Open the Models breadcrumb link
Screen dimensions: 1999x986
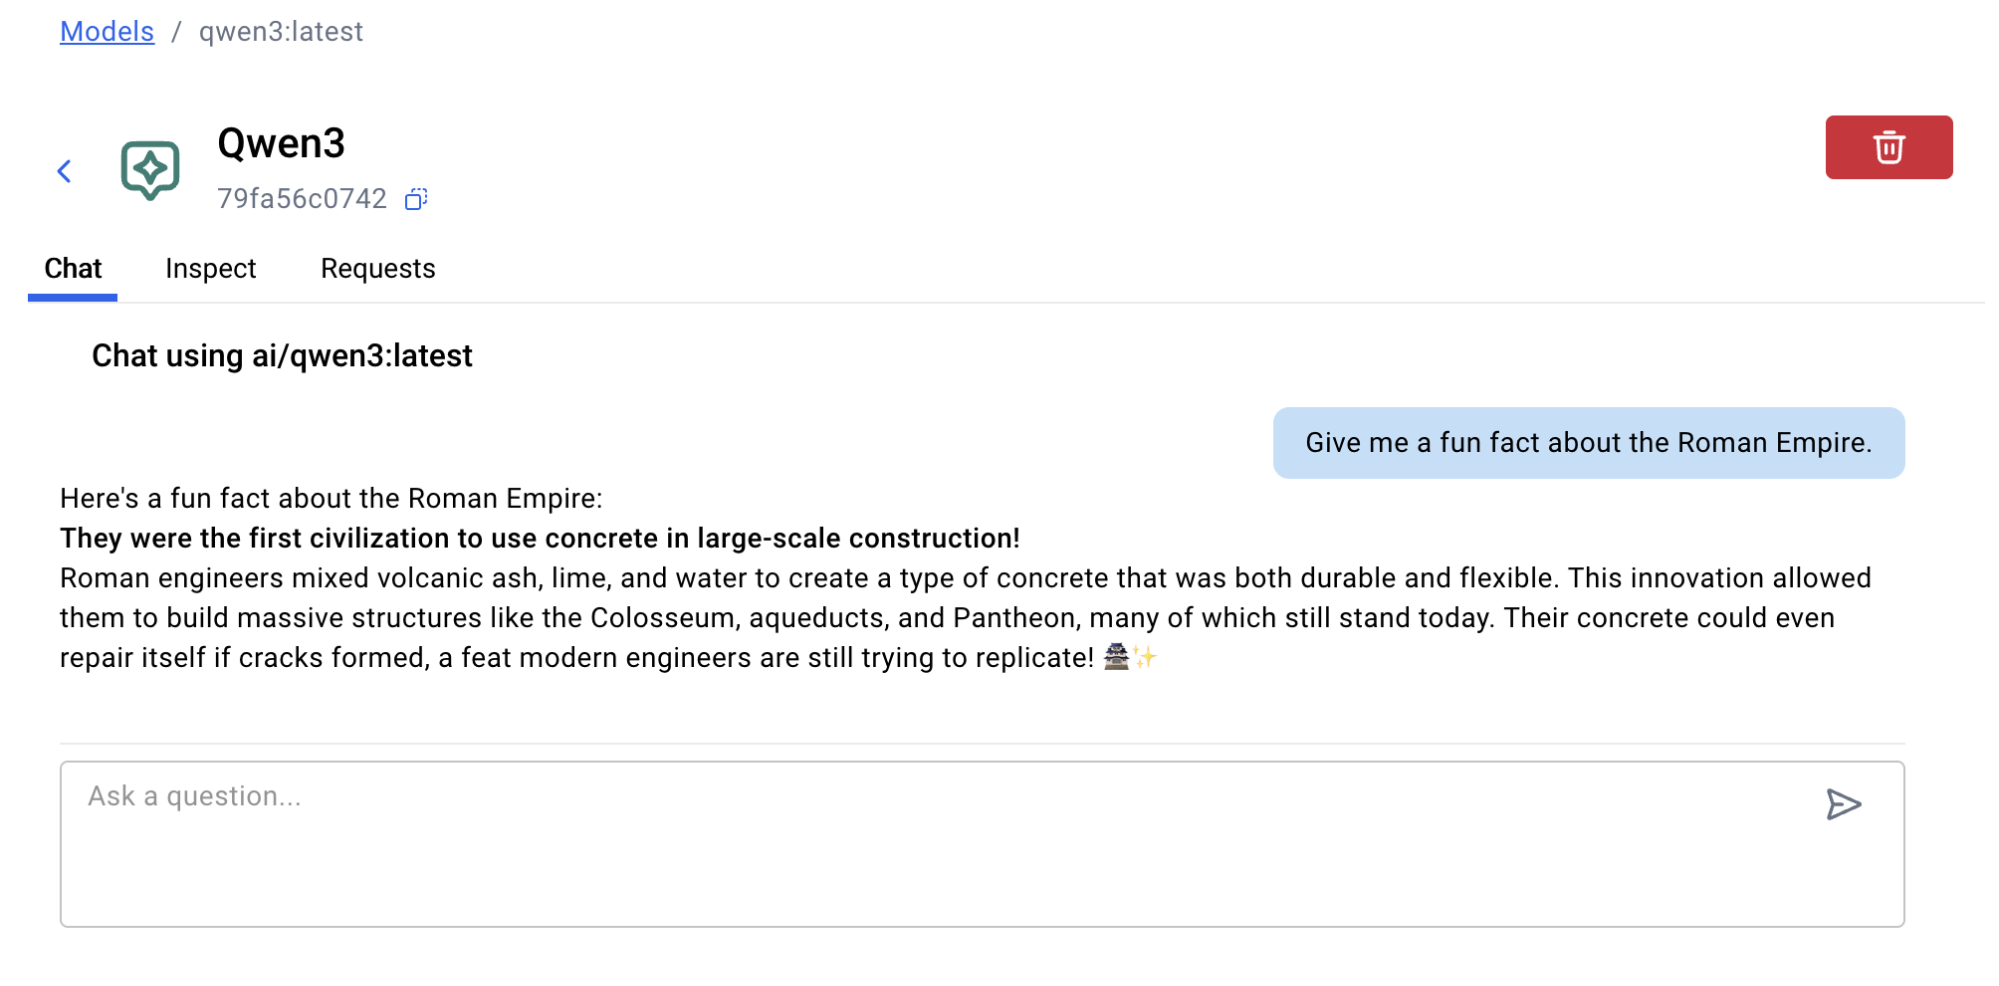click(107, 31)
